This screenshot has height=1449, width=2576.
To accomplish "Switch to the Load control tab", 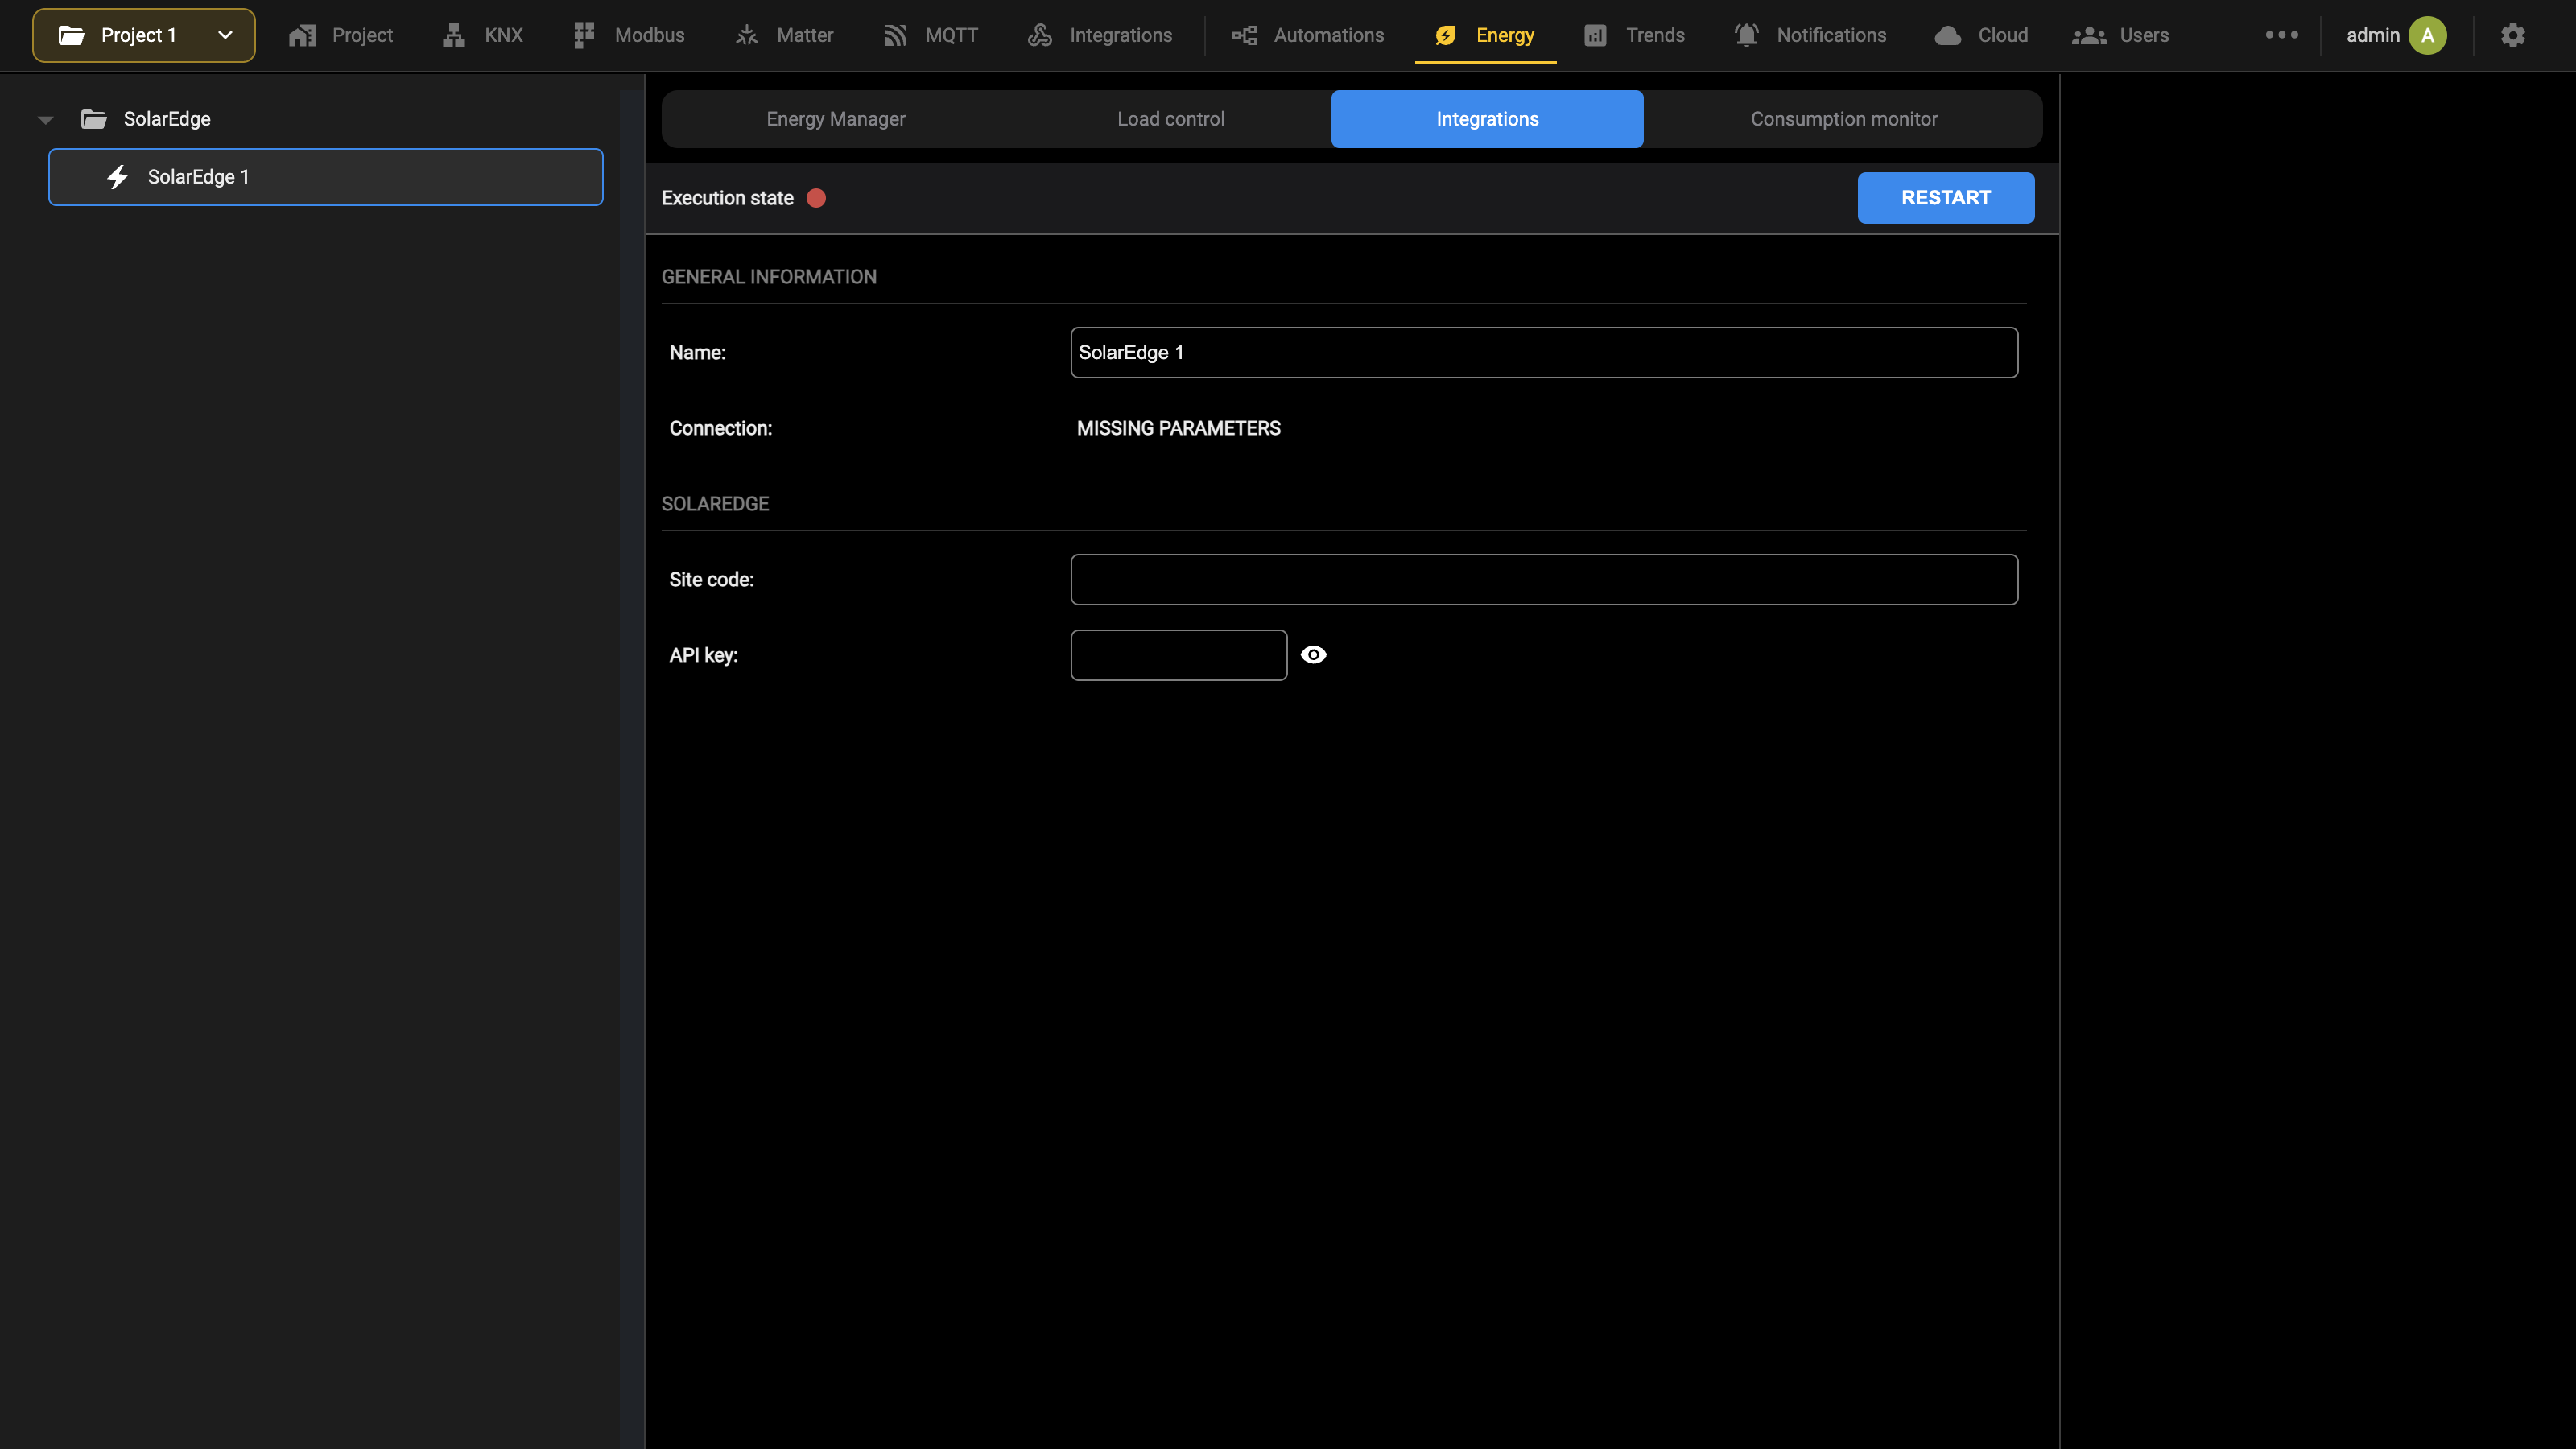I will (x=1171, y=119).
